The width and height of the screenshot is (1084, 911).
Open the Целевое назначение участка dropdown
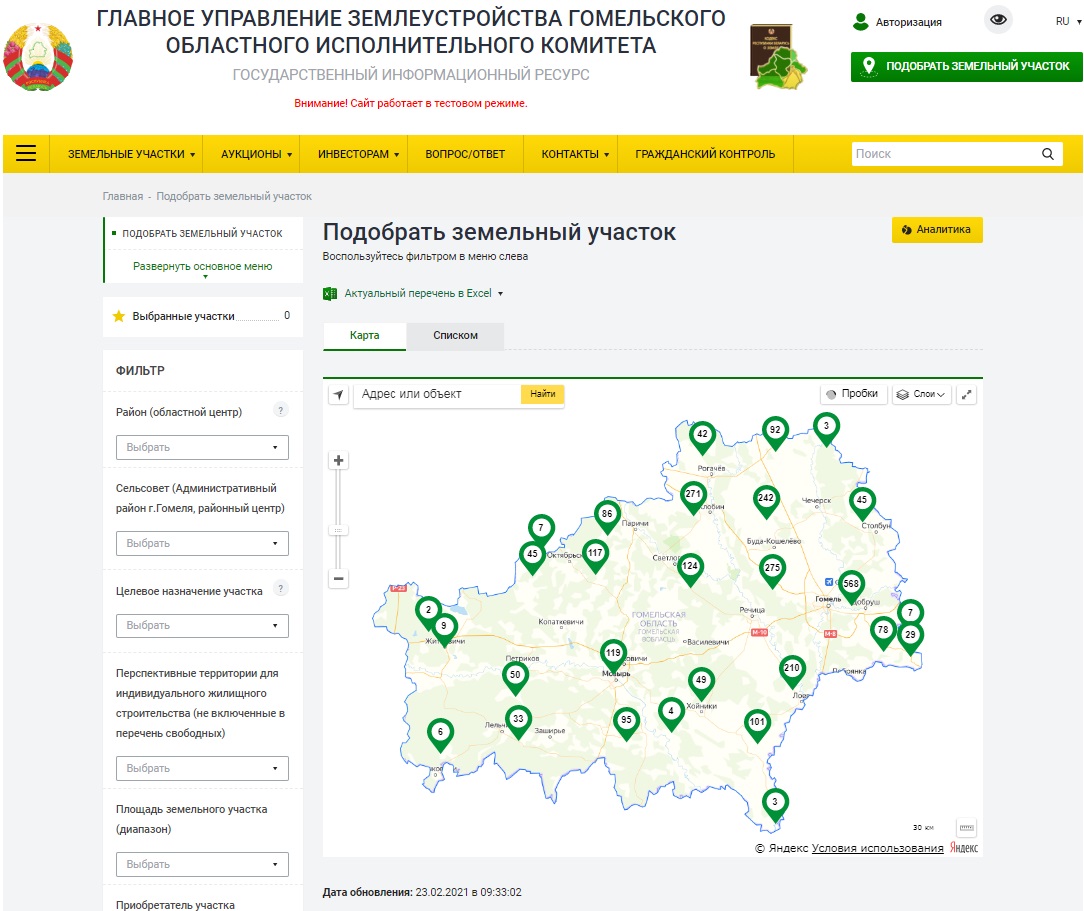202,626
